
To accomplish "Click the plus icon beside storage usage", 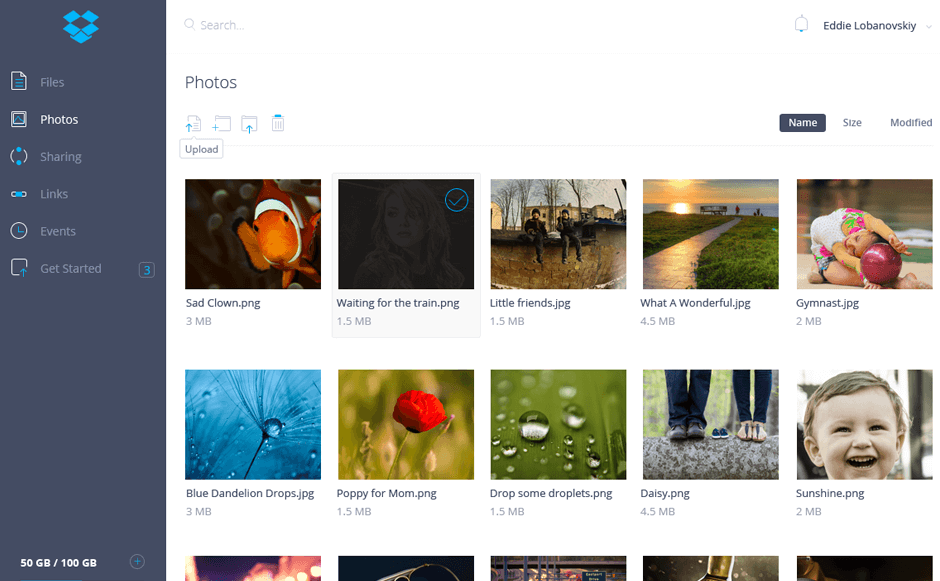I will coord(138,562).
